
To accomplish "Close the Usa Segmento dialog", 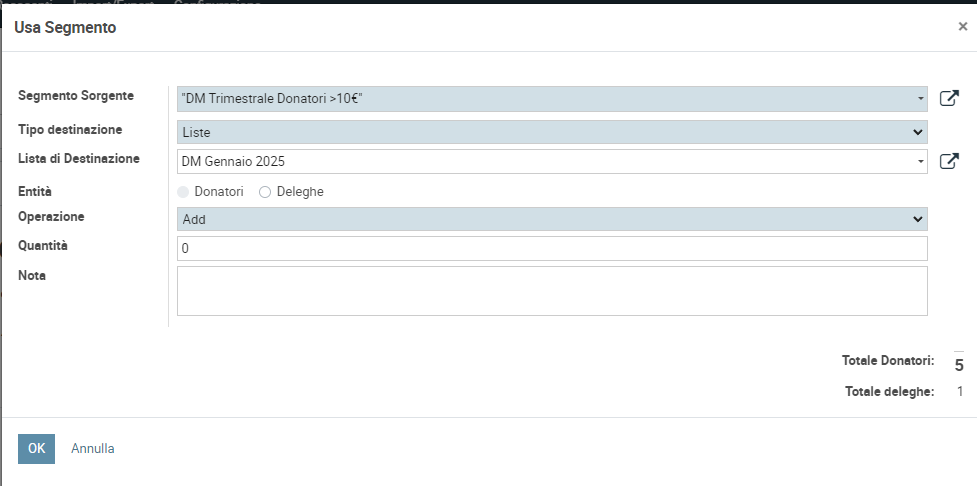I will pyautogui.click(x=962, y=27).
